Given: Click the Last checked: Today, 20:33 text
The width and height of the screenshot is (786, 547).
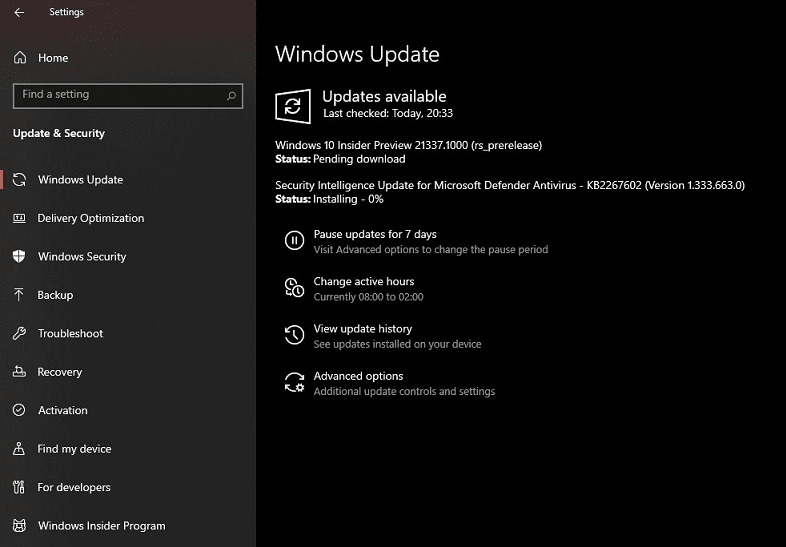Looking at the screenshot, I should pos(388,113).
